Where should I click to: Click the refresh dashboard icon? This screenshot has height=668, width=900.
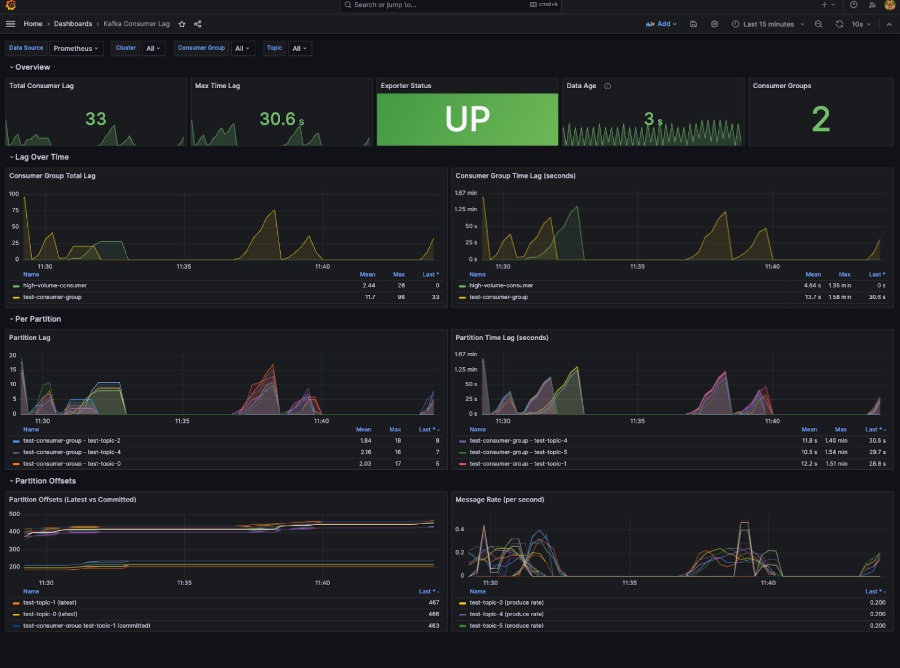[839, 24]
